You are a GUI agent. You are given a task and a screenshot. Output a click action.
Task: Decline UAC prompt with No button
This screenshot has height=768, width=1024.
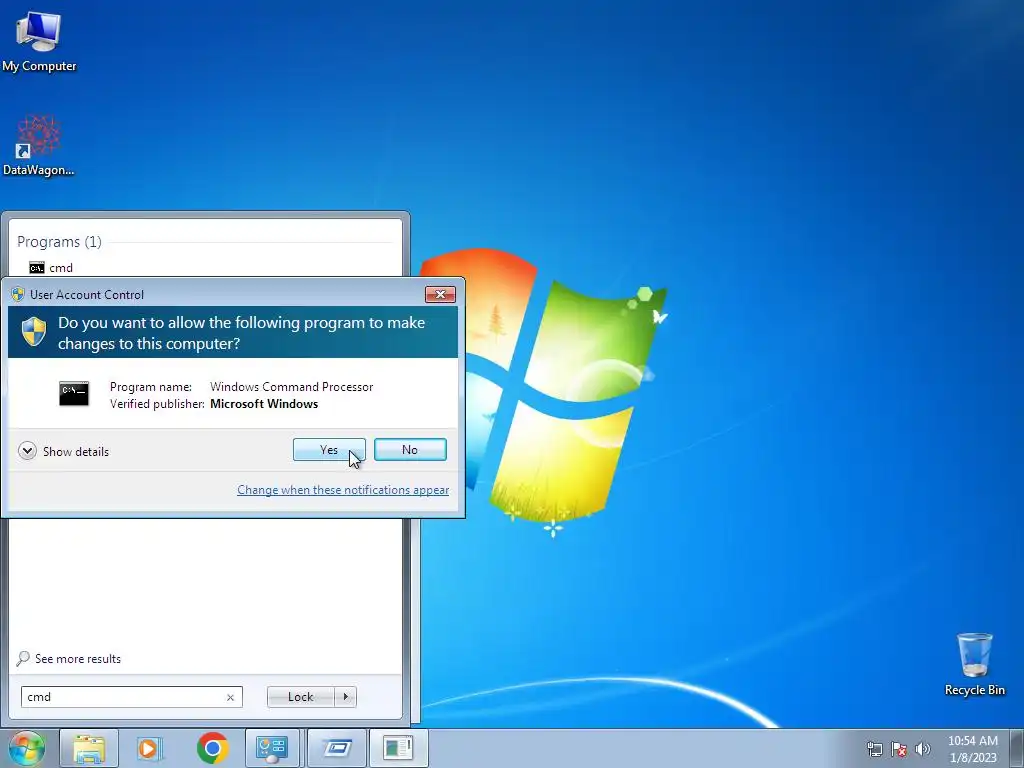(410, 449)
